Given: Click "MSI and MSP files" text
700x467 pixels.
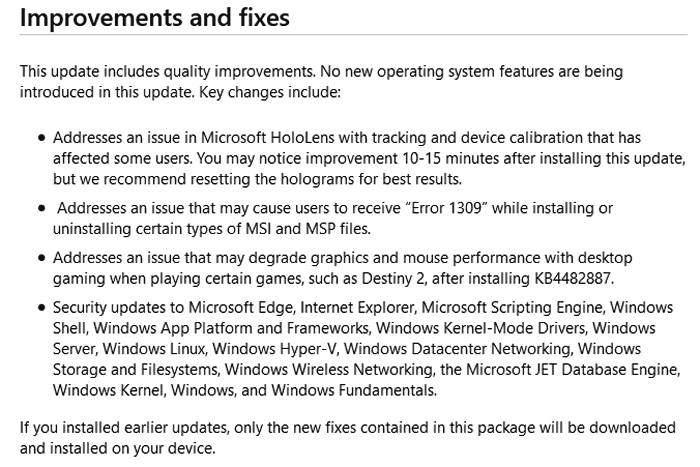Looking at the screenshot, I should point(307,229).
